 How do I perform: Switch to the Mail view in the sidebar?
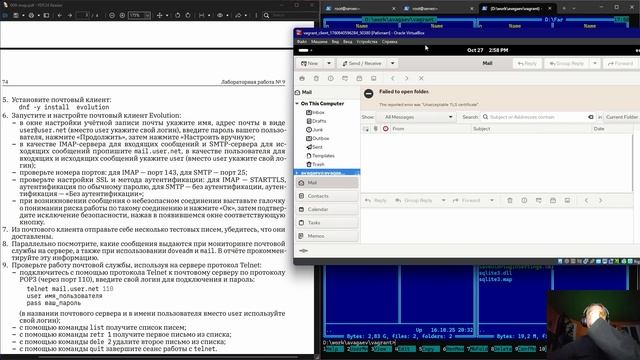(x=327, y=183)
